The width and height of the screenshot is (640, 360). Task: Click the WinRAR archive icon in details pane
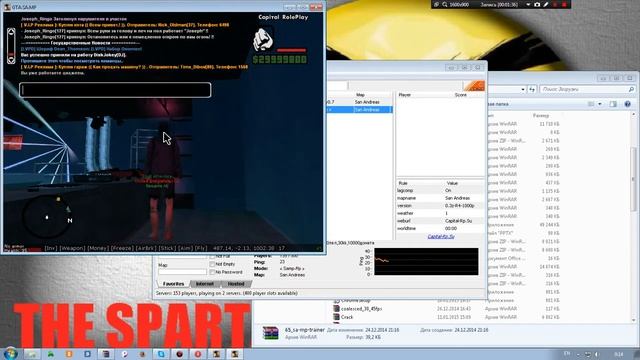click(270, 333)
